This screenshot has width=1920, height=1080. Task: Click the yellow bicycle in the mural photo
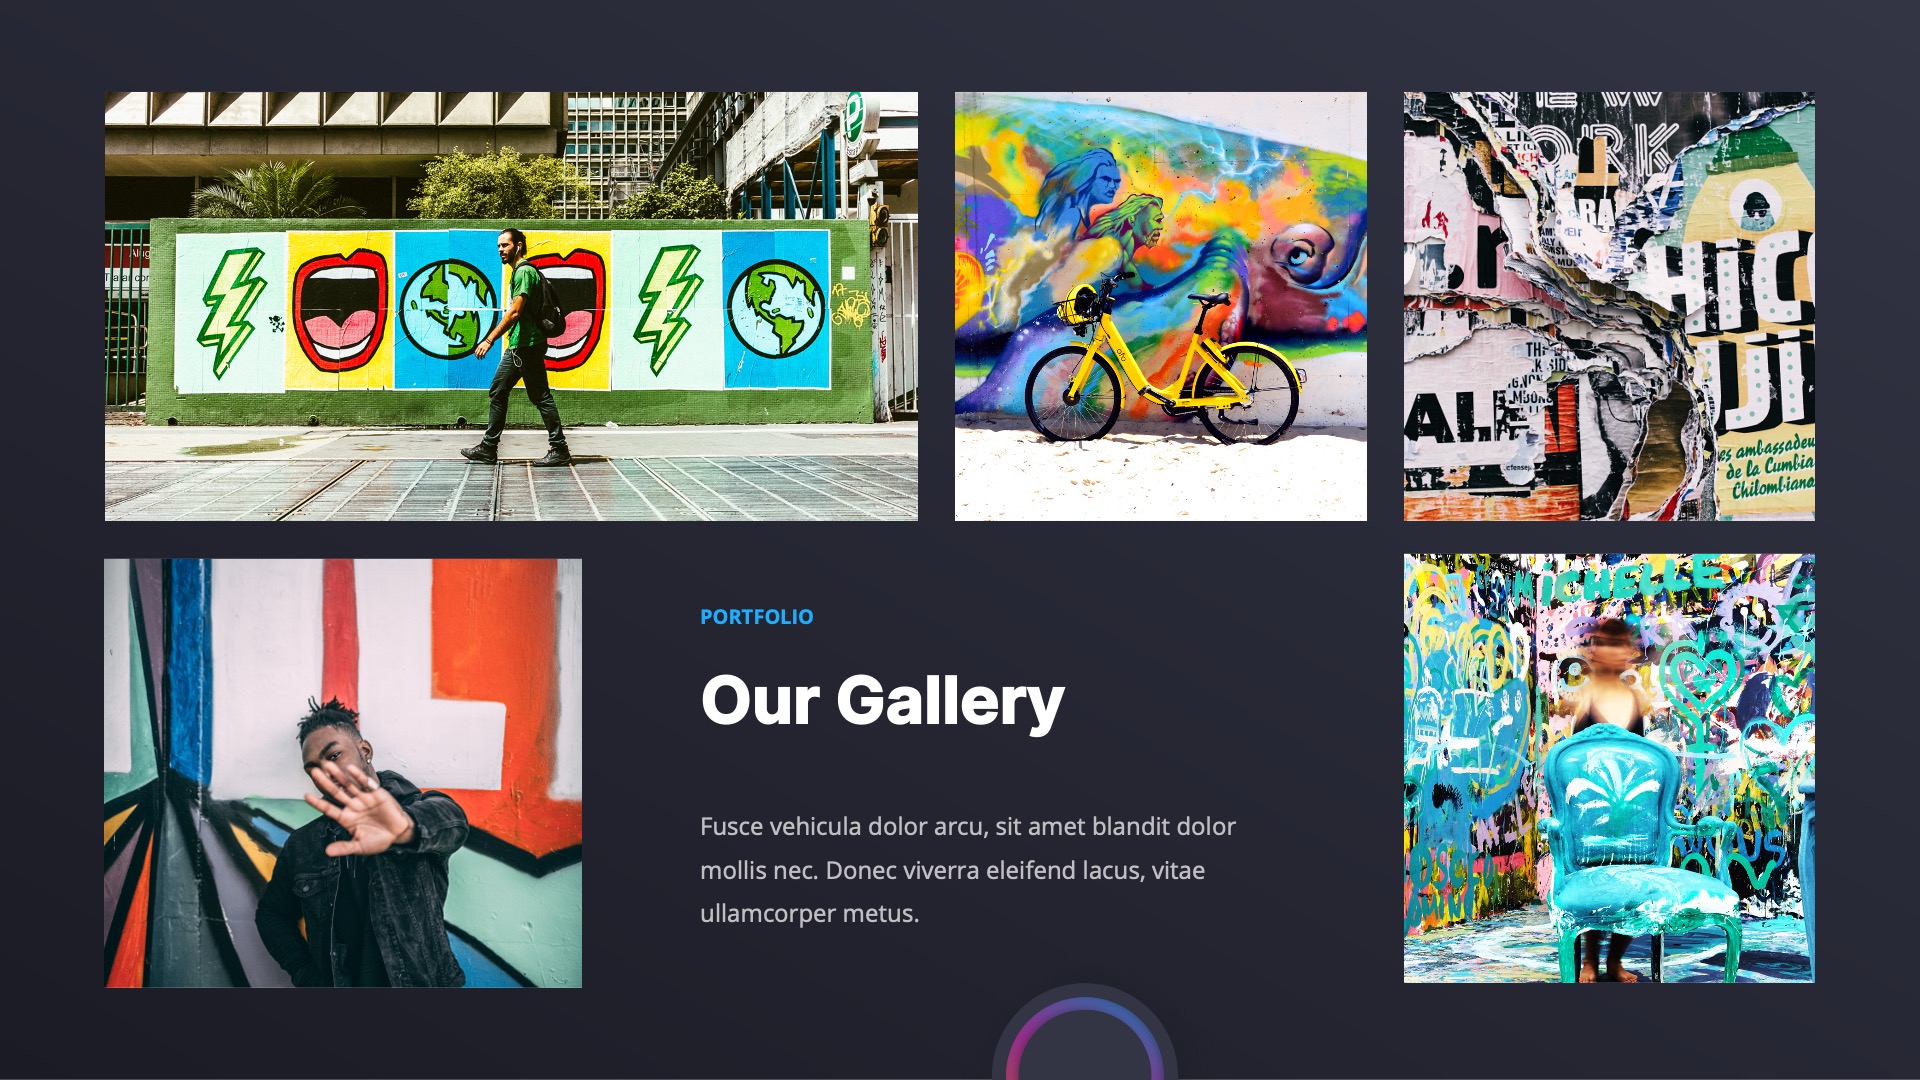1164,362
